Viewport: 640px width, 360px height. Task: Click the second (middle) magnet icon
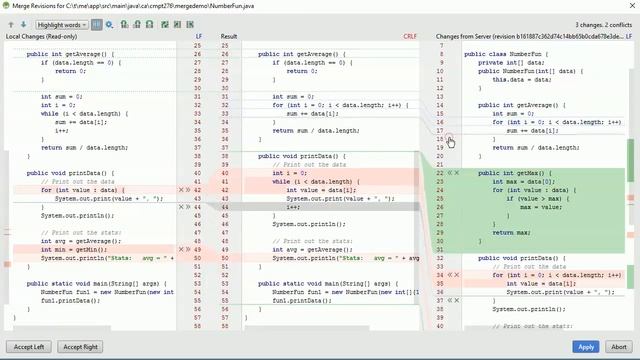tap(137, 25)
